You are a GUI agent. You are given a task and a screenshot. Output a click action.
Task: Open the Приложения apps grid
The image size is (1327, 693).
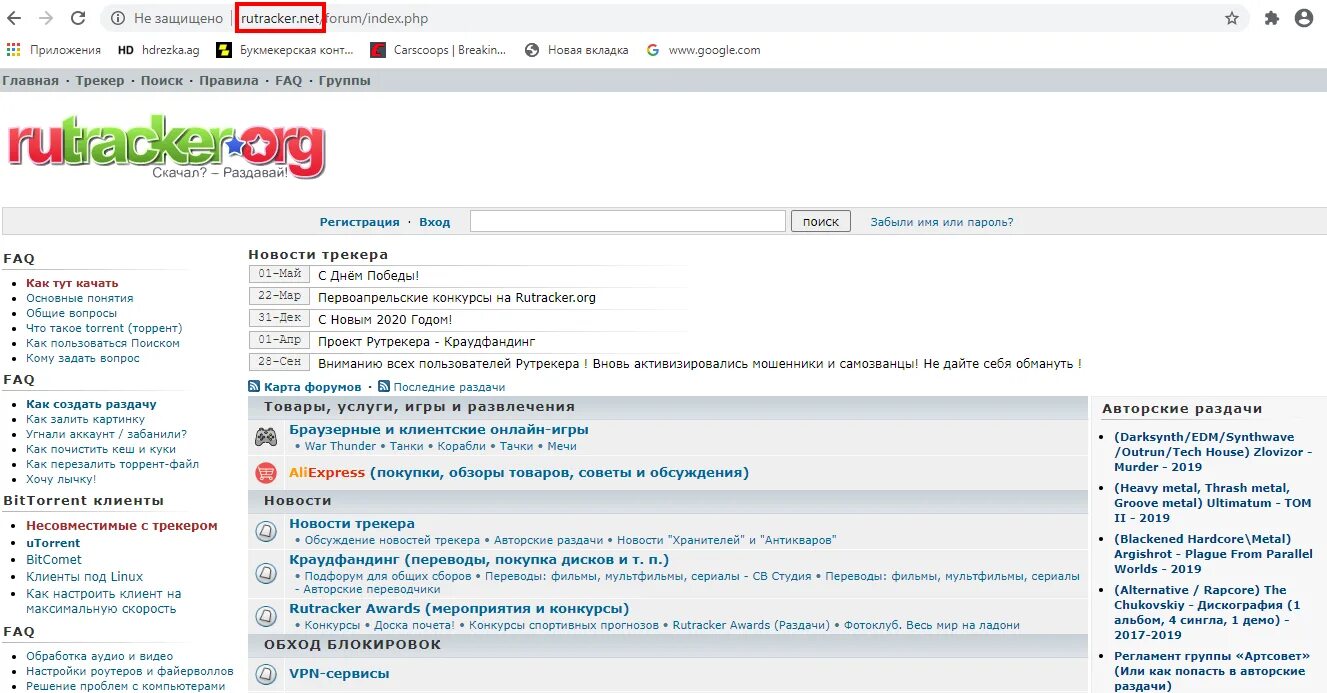click(54, 50)
